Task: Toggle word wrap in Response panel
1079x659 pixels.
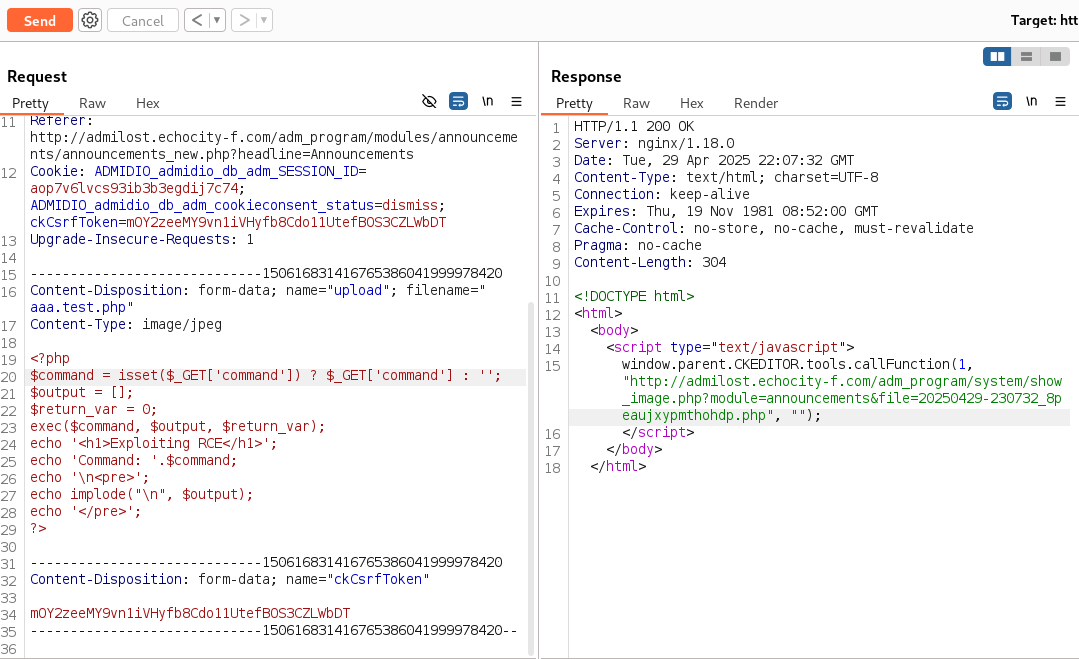Action: [1003, 101]
